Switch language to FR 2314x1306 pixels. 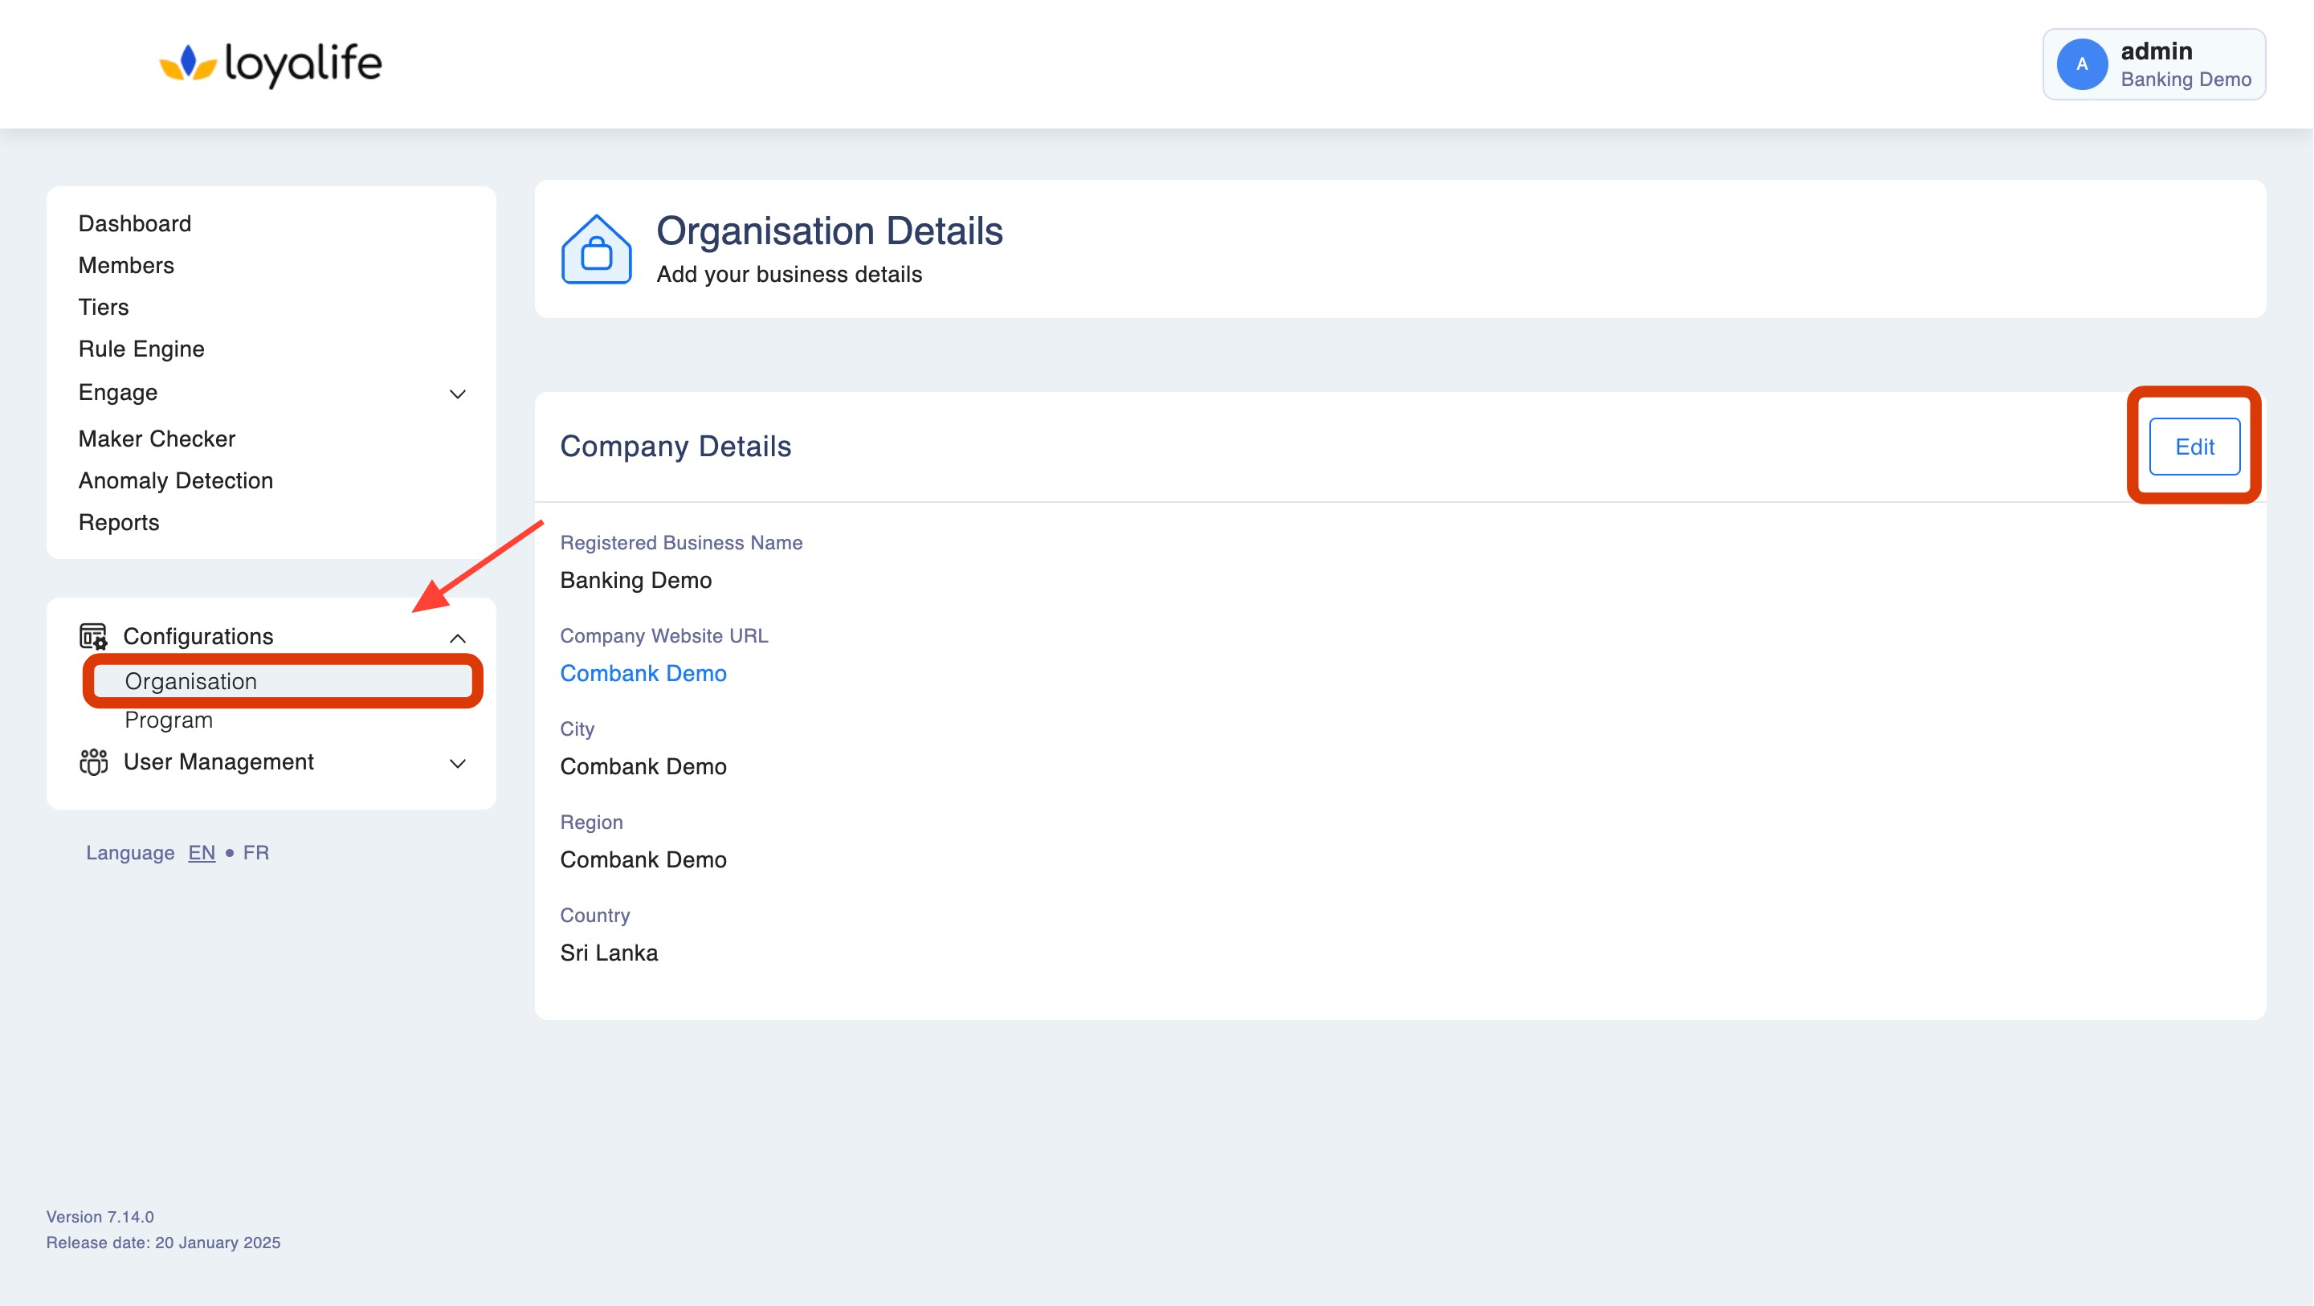click(x=256, y=853)
